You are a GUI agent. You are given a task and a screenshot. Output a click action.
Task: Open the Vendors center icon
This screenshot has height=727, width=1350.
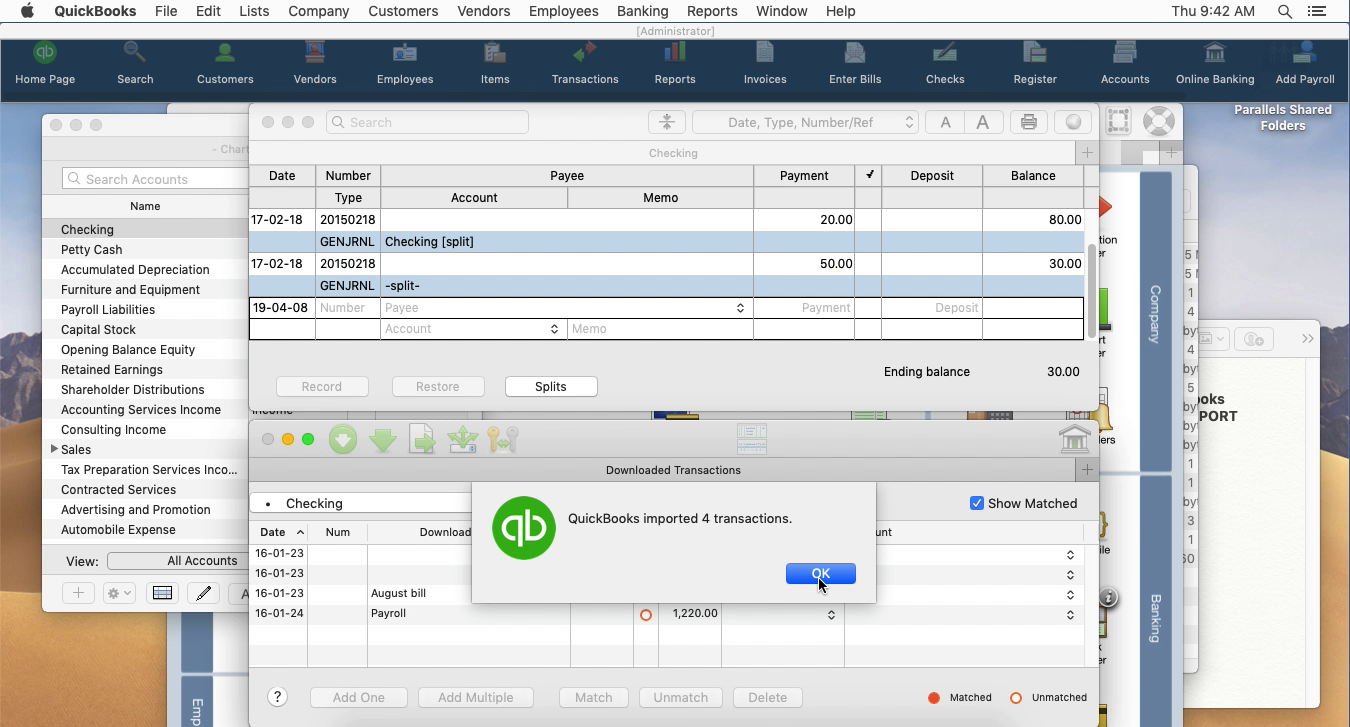point(315,63)
